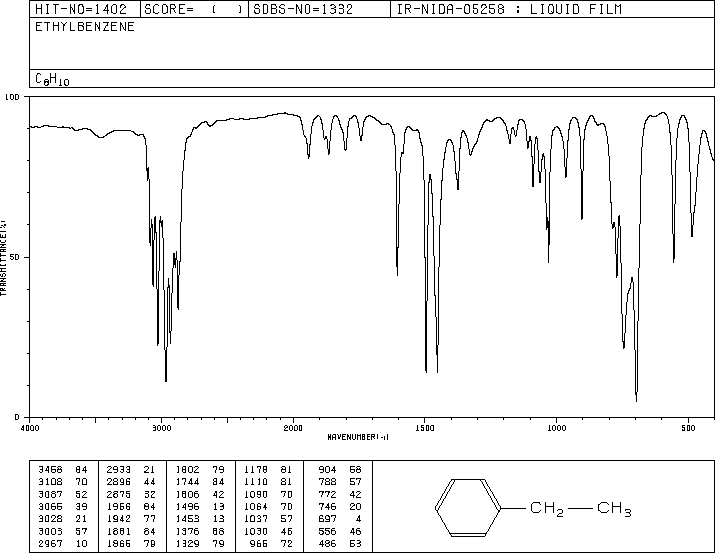Click peak table entry 1966
Viewport: 715px width, 553px height.
tap(119, 506)
